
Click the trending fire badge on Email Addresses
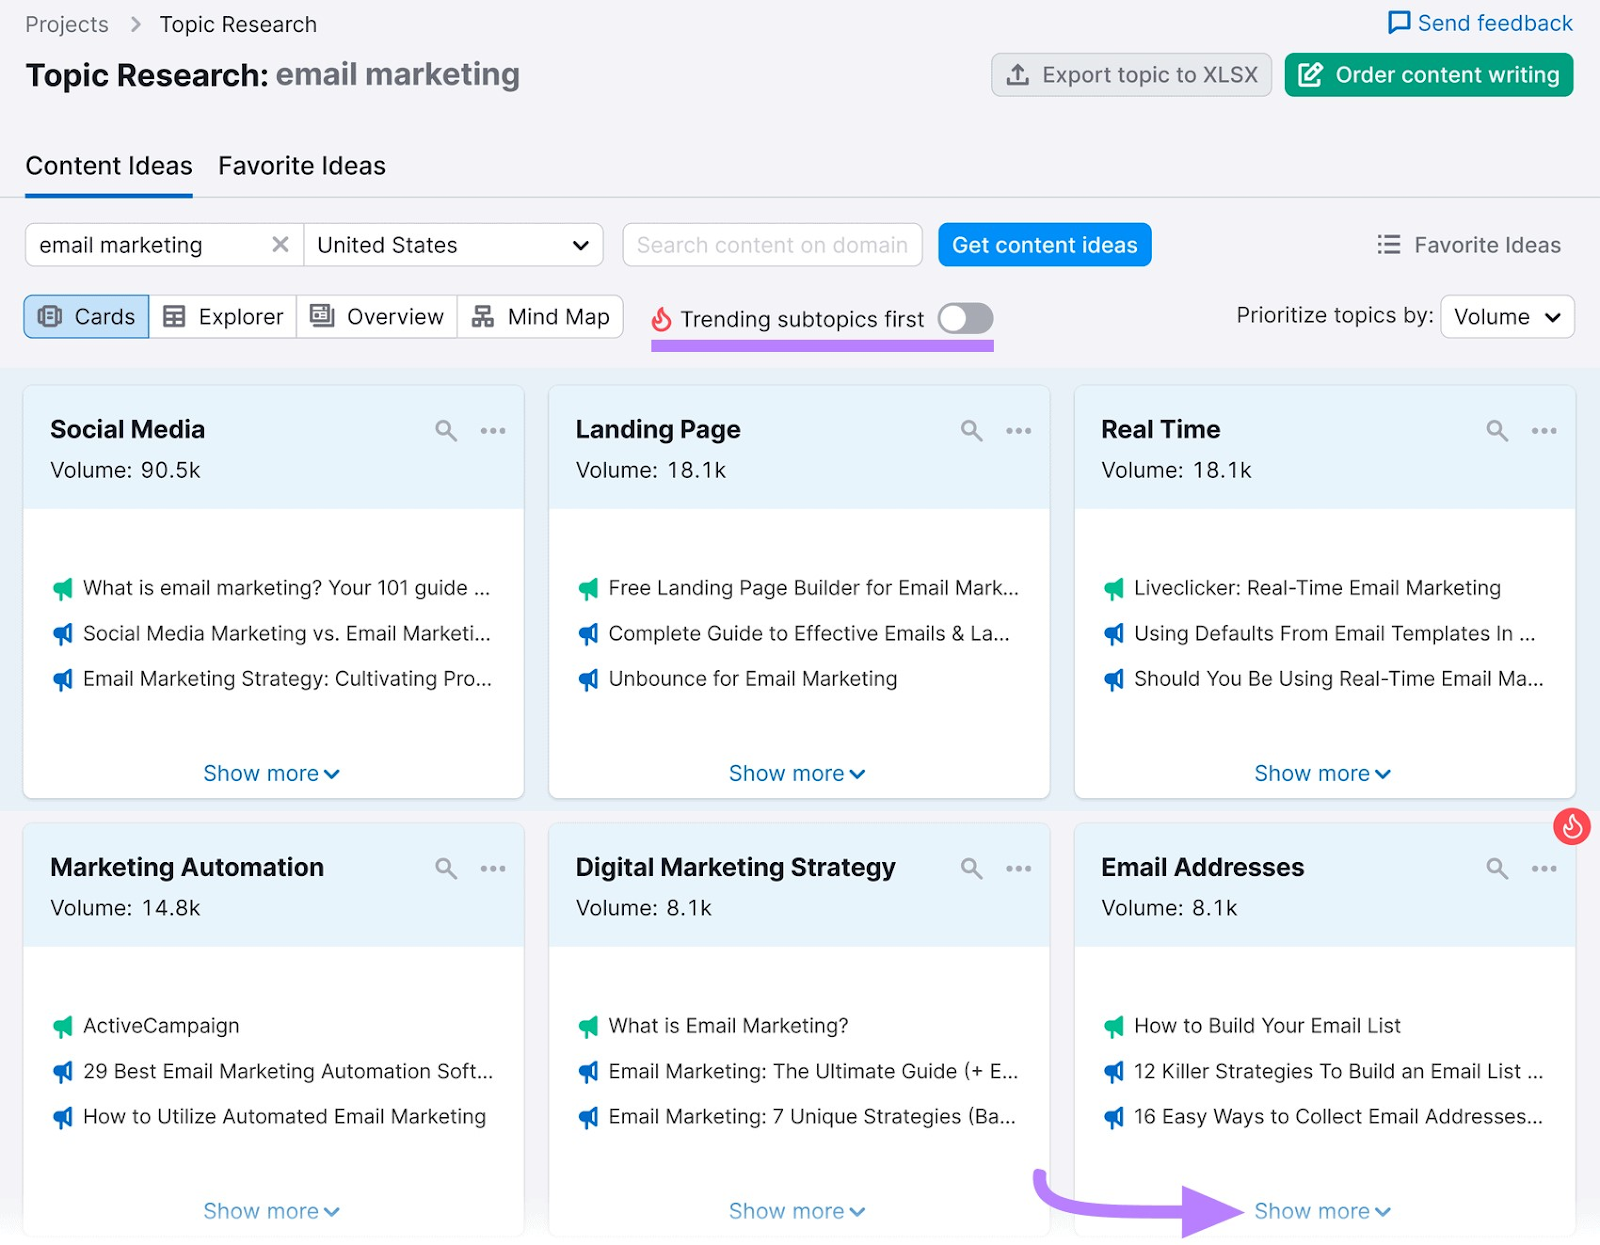tap(1571, 827)
